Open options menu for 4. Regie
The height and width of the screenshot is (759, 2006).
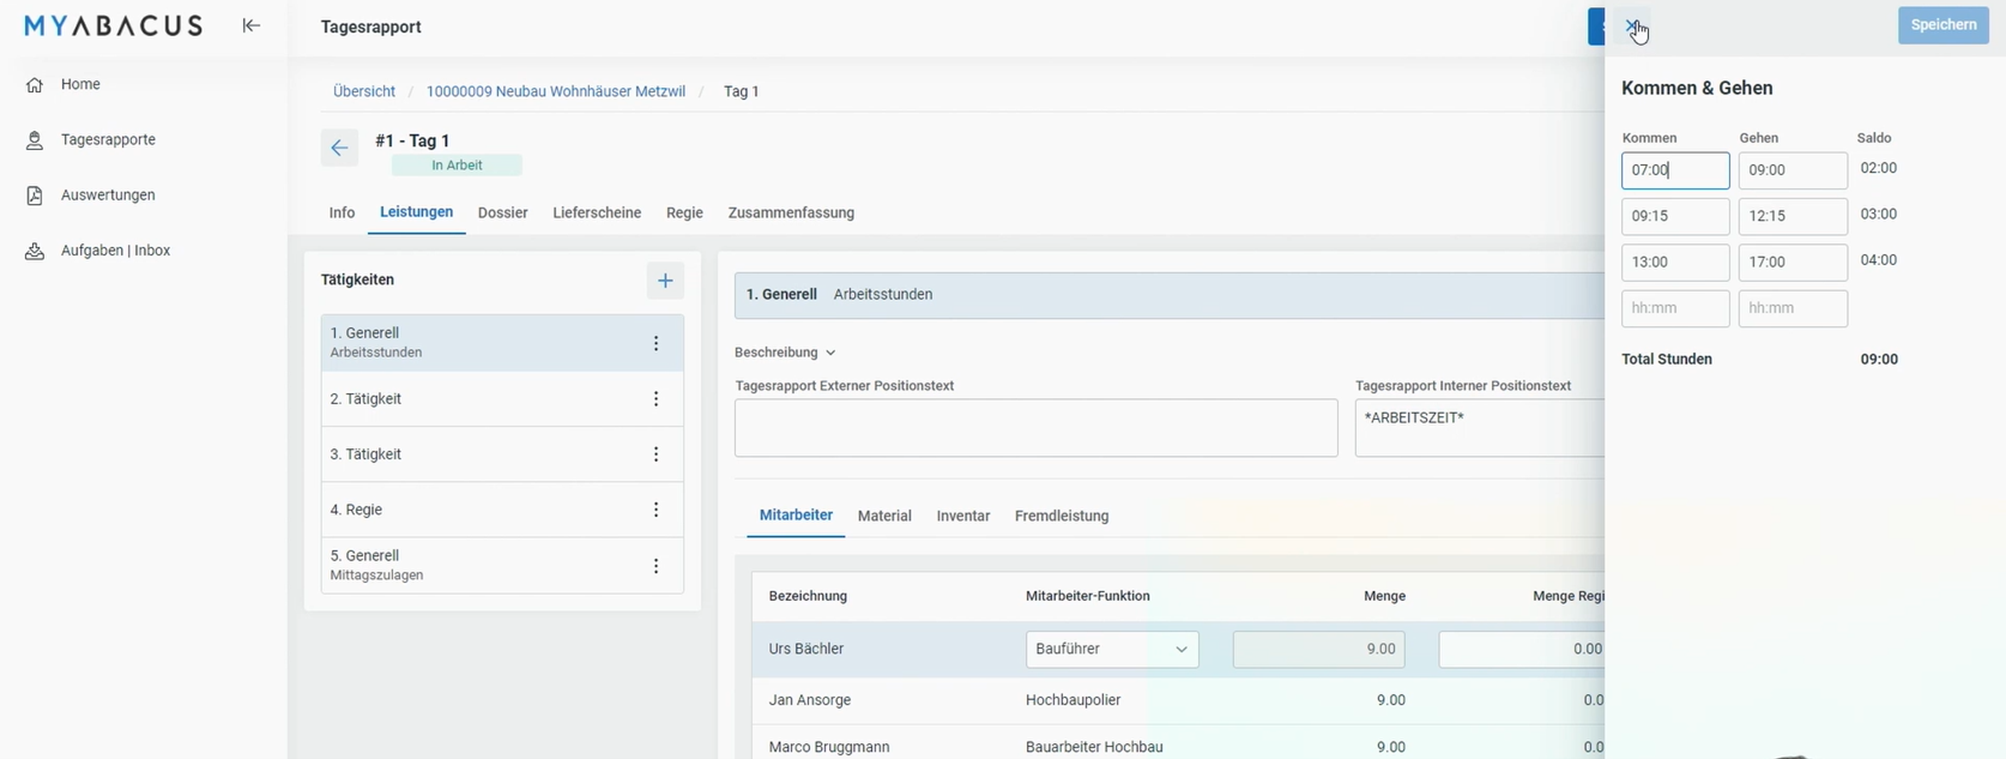point(656,510)
